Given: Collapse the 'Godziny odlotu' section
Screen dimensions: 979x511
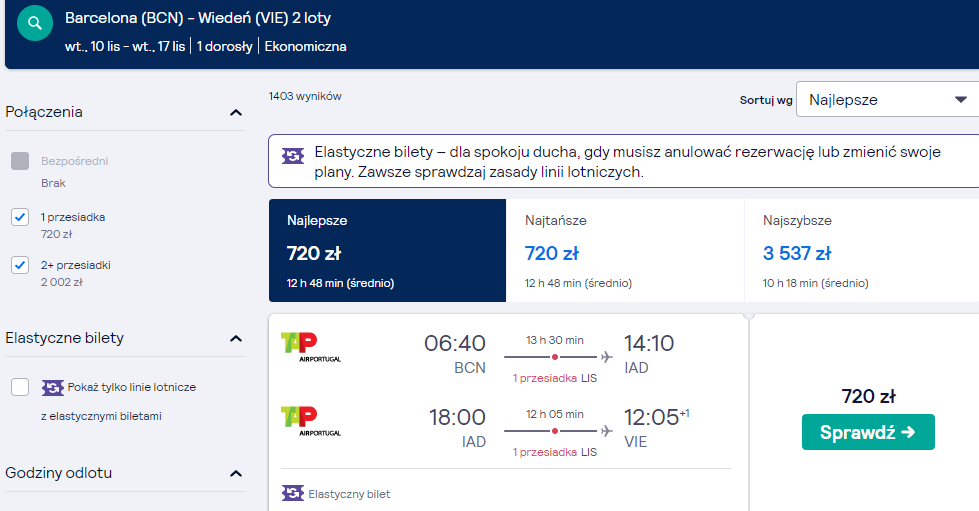Looking at the screenshot, I should click(x=236, y=474).
